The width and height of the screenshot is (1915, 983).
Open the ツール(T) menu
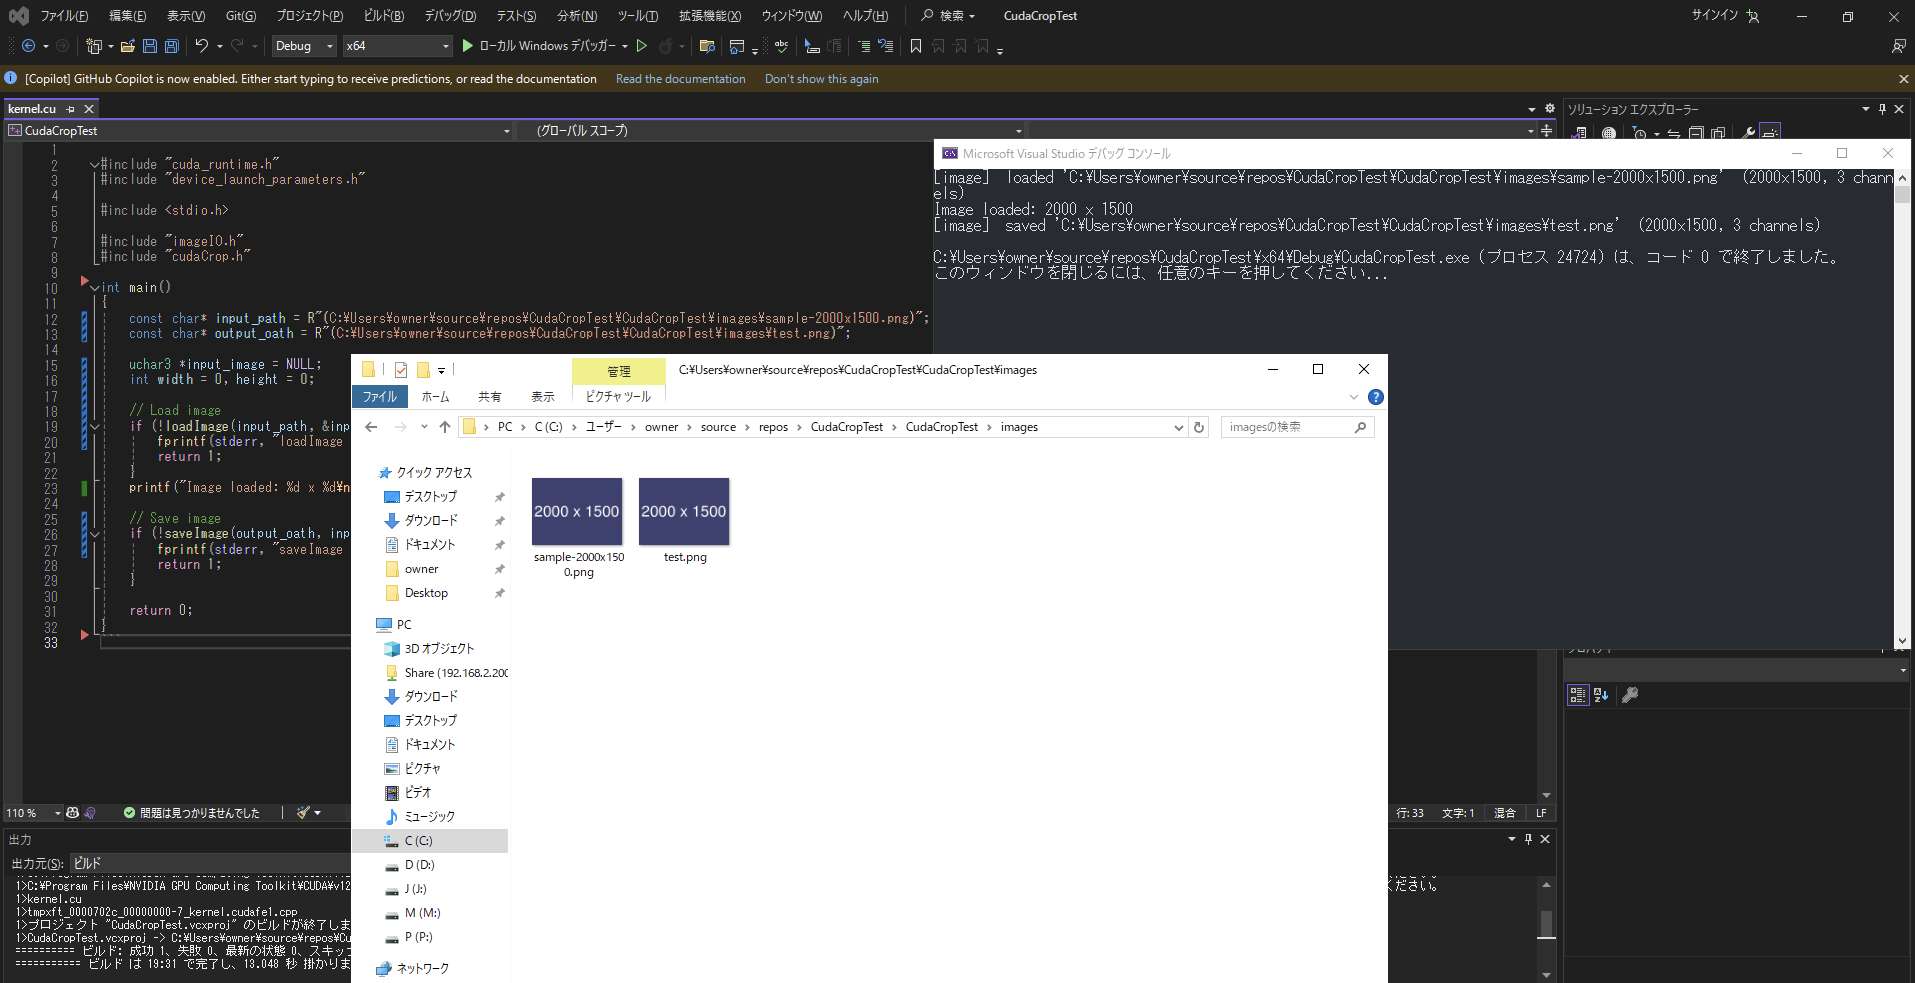click(x=638, y=16)
